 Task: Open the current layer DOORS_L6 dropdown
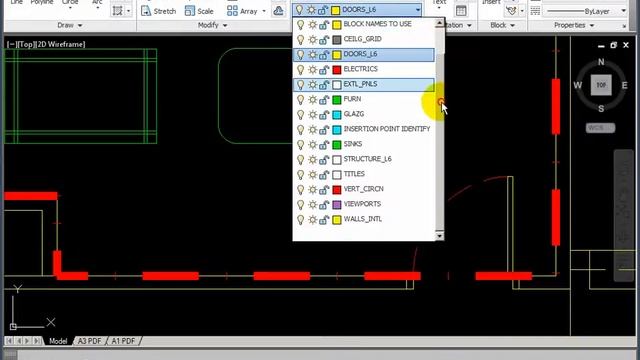418,10
